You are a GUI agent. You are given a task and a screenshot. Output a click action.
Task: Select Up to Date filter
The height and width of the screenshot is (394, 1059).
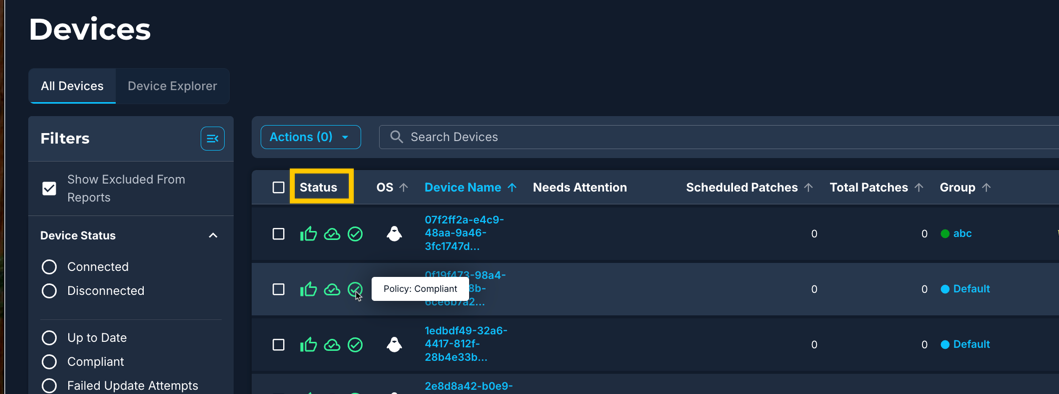point(49,338)
